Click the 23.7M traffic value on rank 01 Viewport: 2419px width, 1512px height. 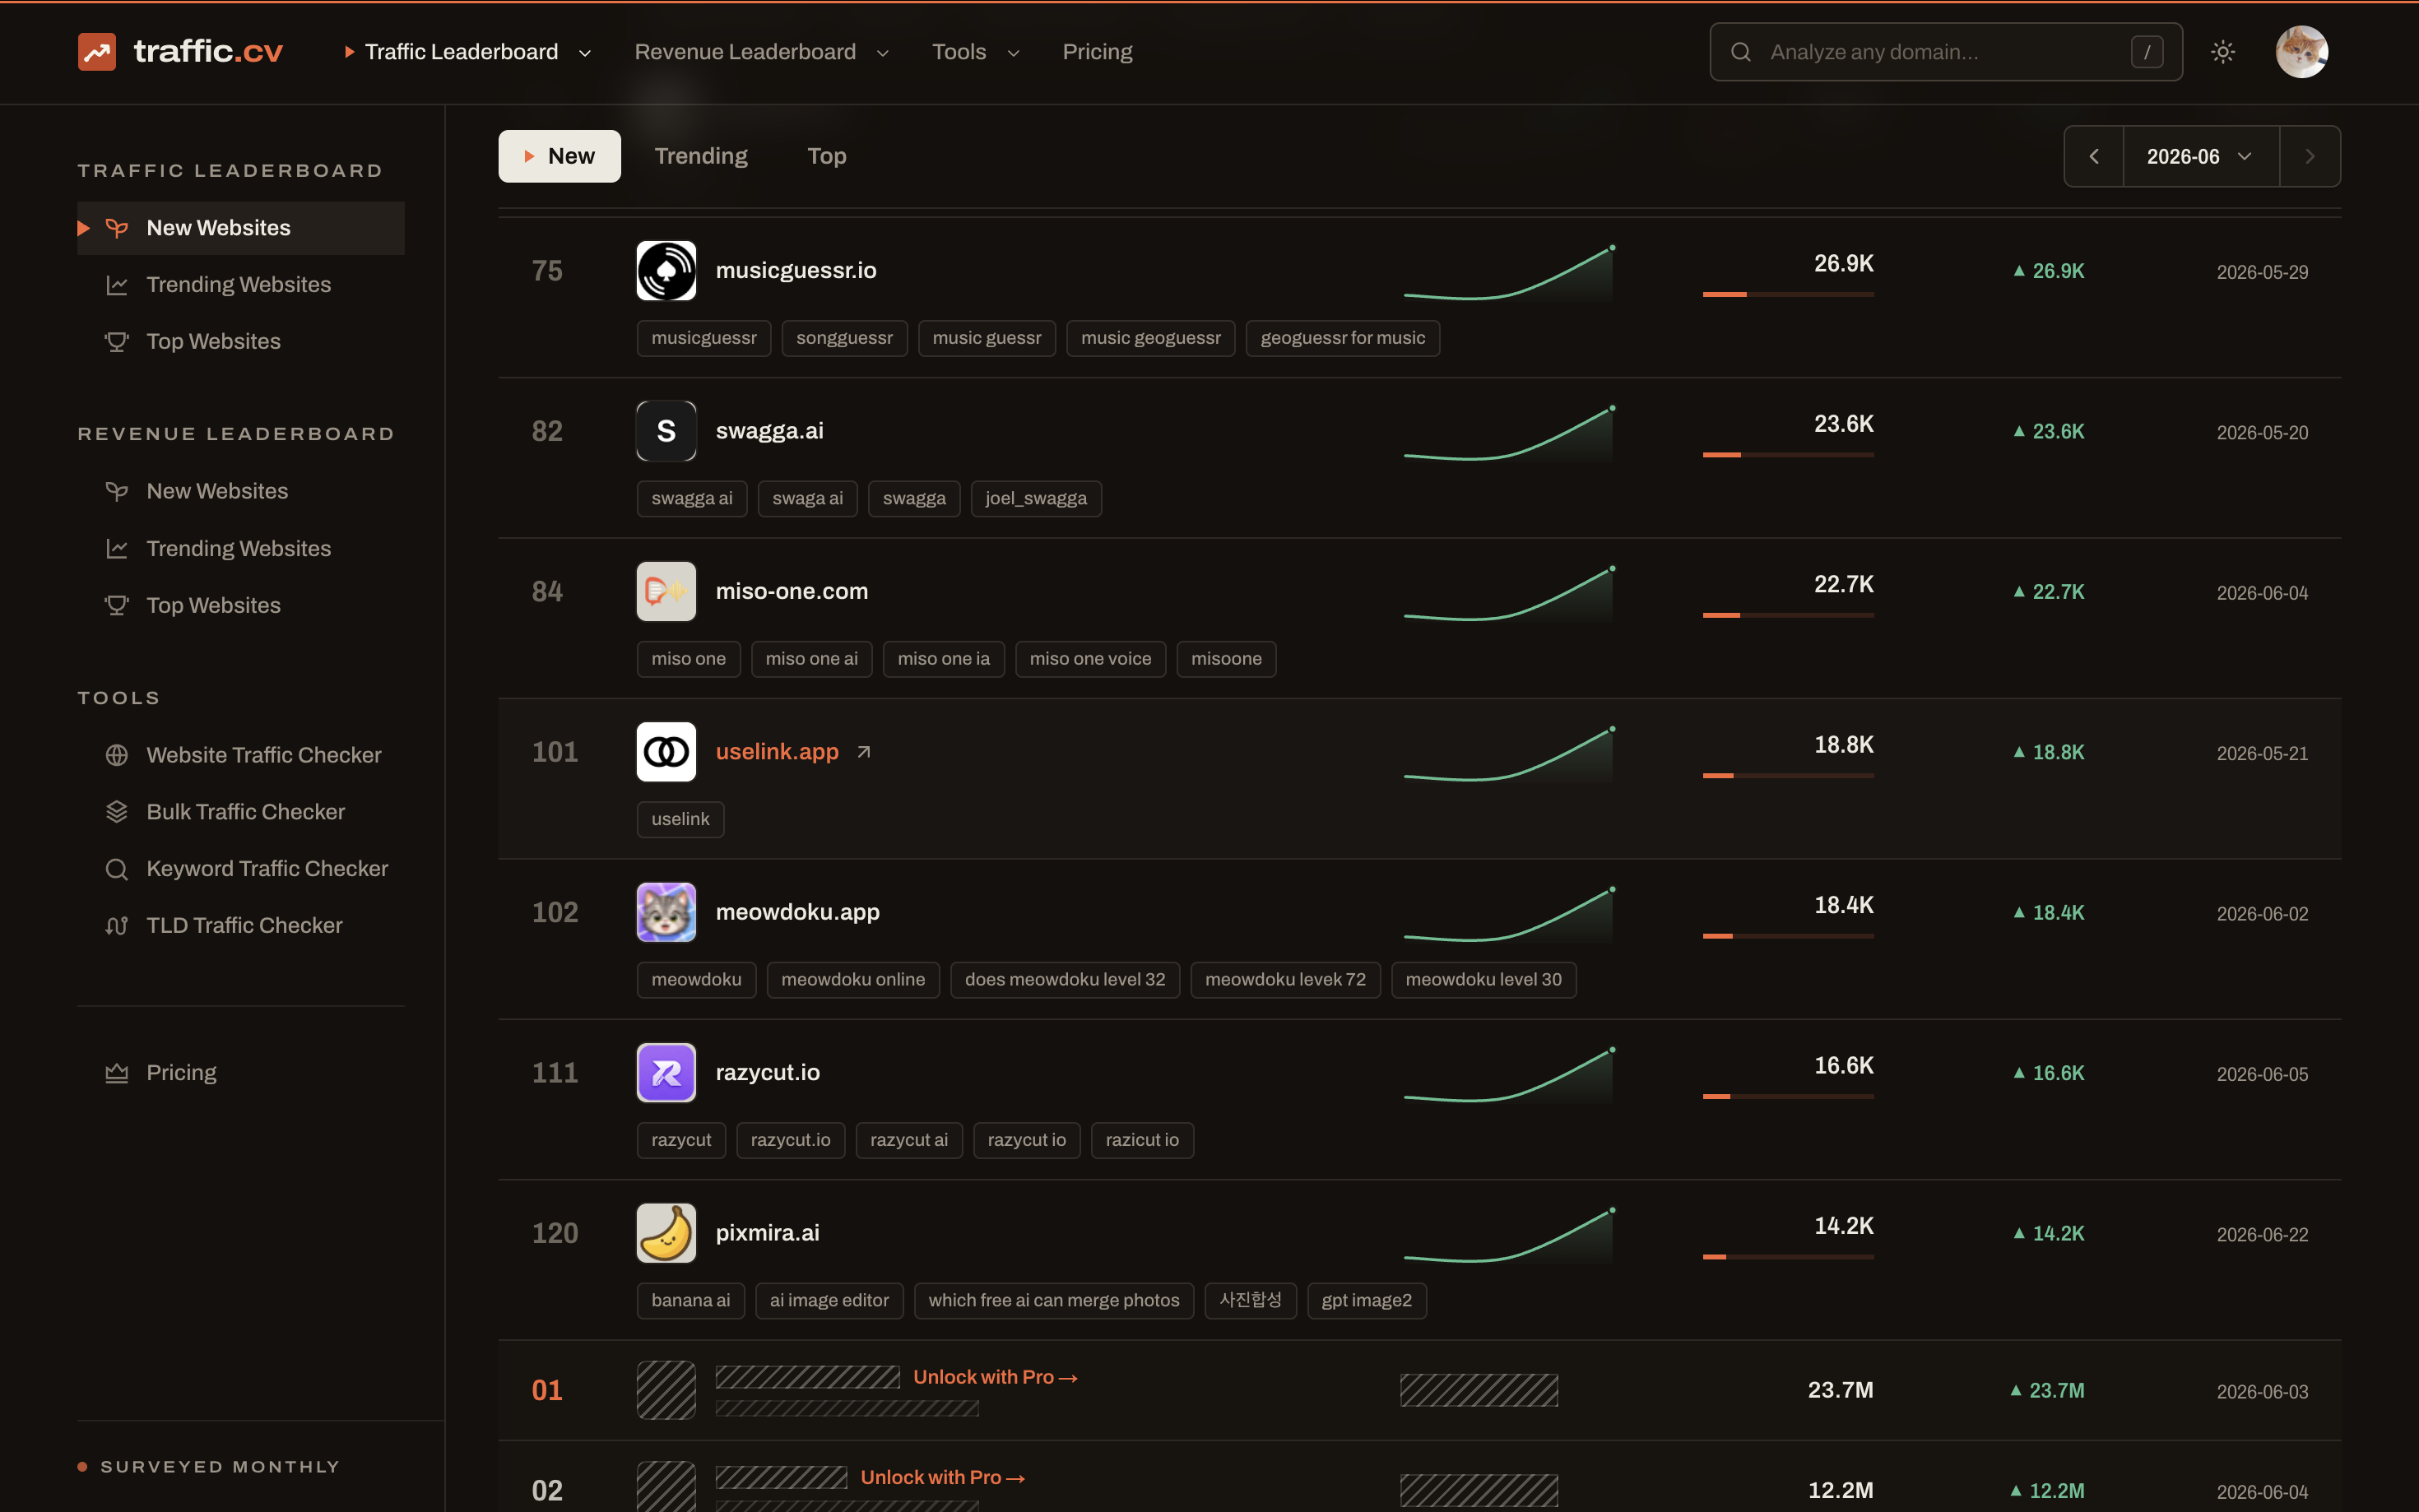(x=1840, y=1390)
